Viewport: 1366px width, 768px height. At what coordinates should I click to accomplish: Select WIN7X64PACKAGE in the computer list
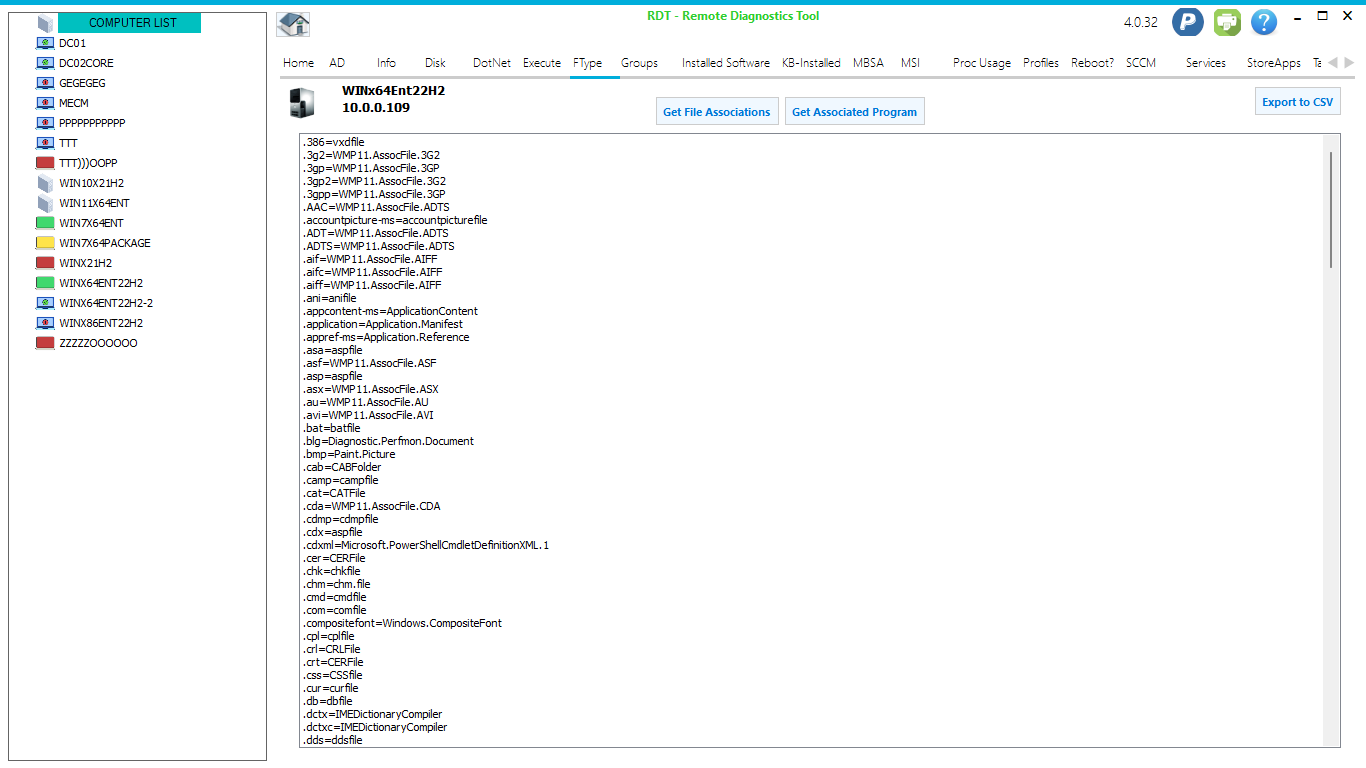[105, 243]
